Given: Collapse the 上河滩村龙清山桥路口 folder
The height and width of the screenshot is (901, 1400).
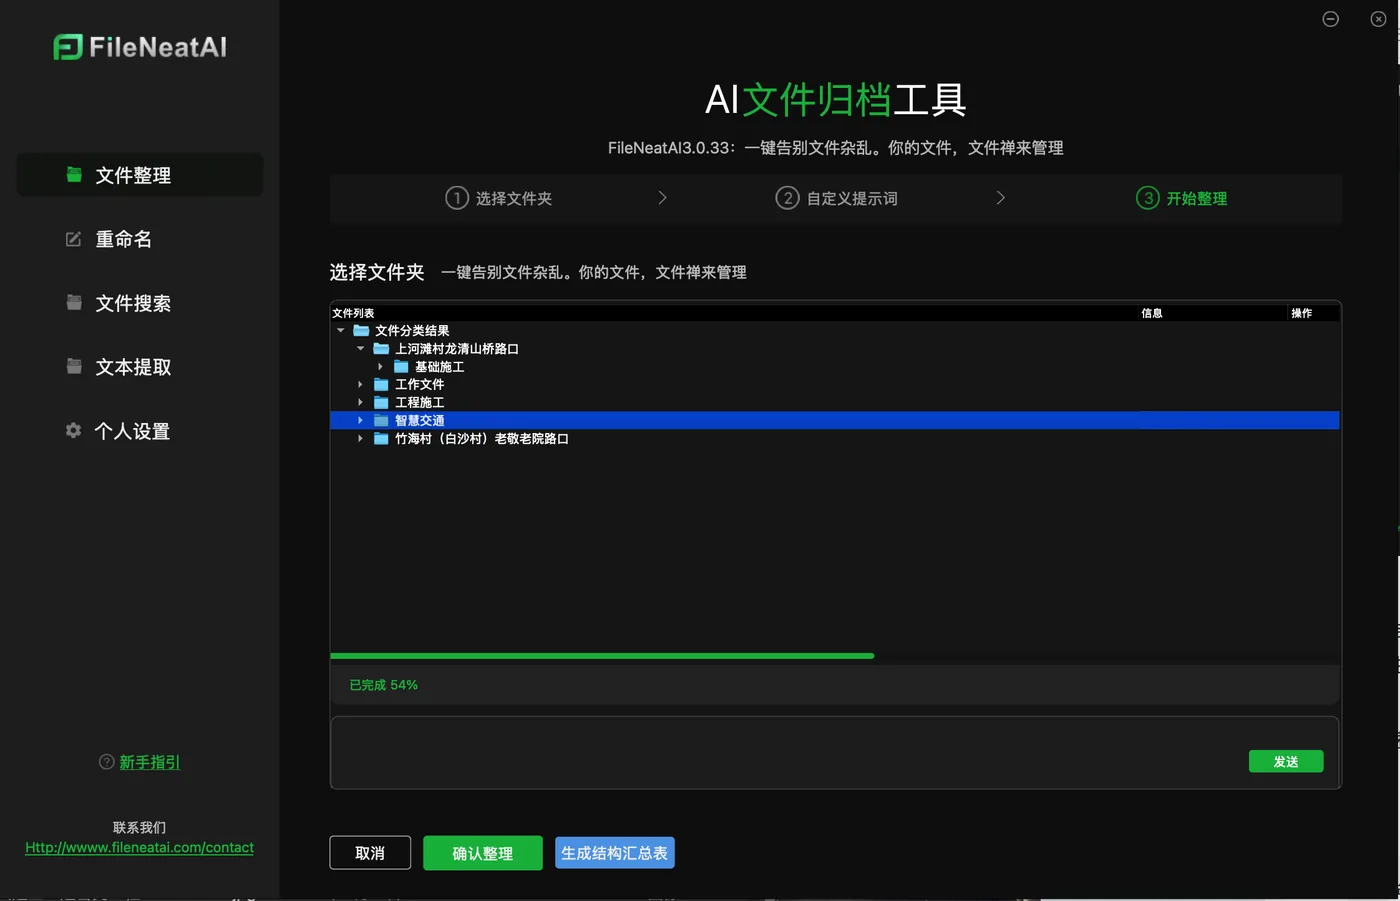Looking at the screenshot, I should [361, 348].
